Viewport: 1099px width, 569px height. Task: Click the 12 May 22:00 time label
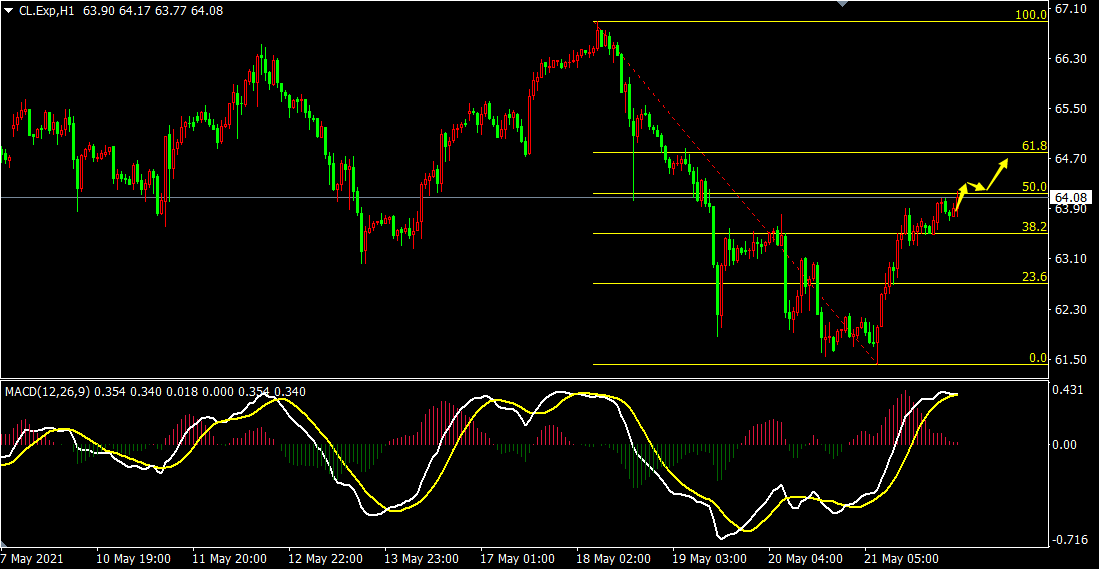click(x=325, y=558)
